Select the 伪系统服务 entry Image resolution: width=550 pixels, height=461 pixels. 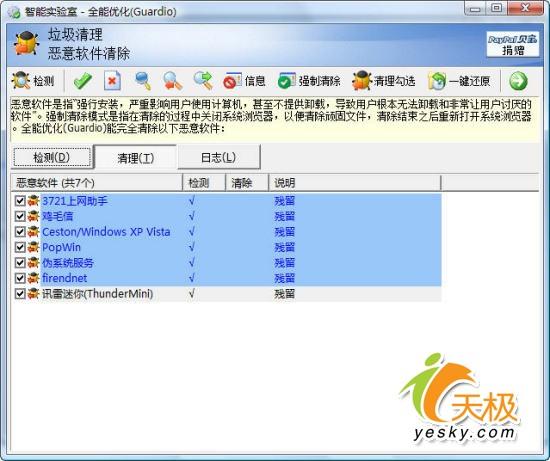[68, 263]
